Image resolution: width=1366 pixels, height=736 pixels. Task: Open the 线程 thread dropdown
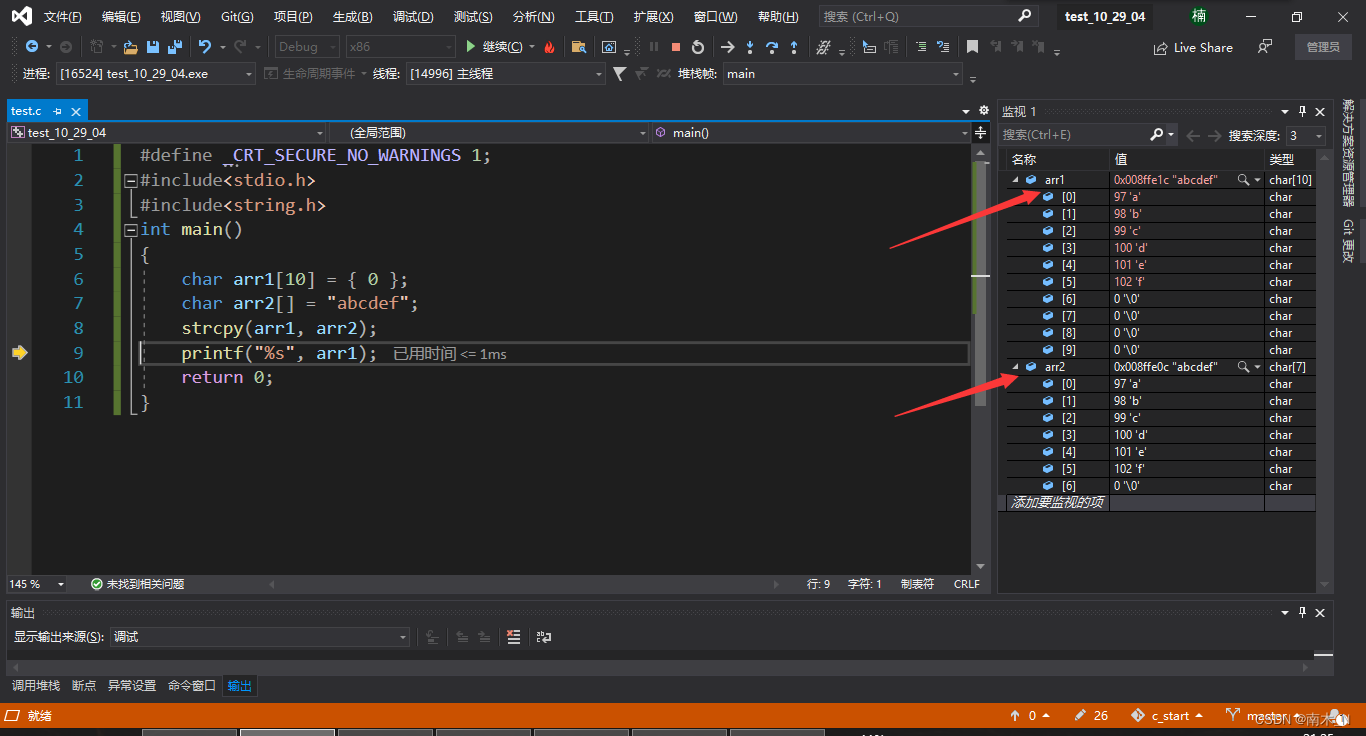pos(505,74)
